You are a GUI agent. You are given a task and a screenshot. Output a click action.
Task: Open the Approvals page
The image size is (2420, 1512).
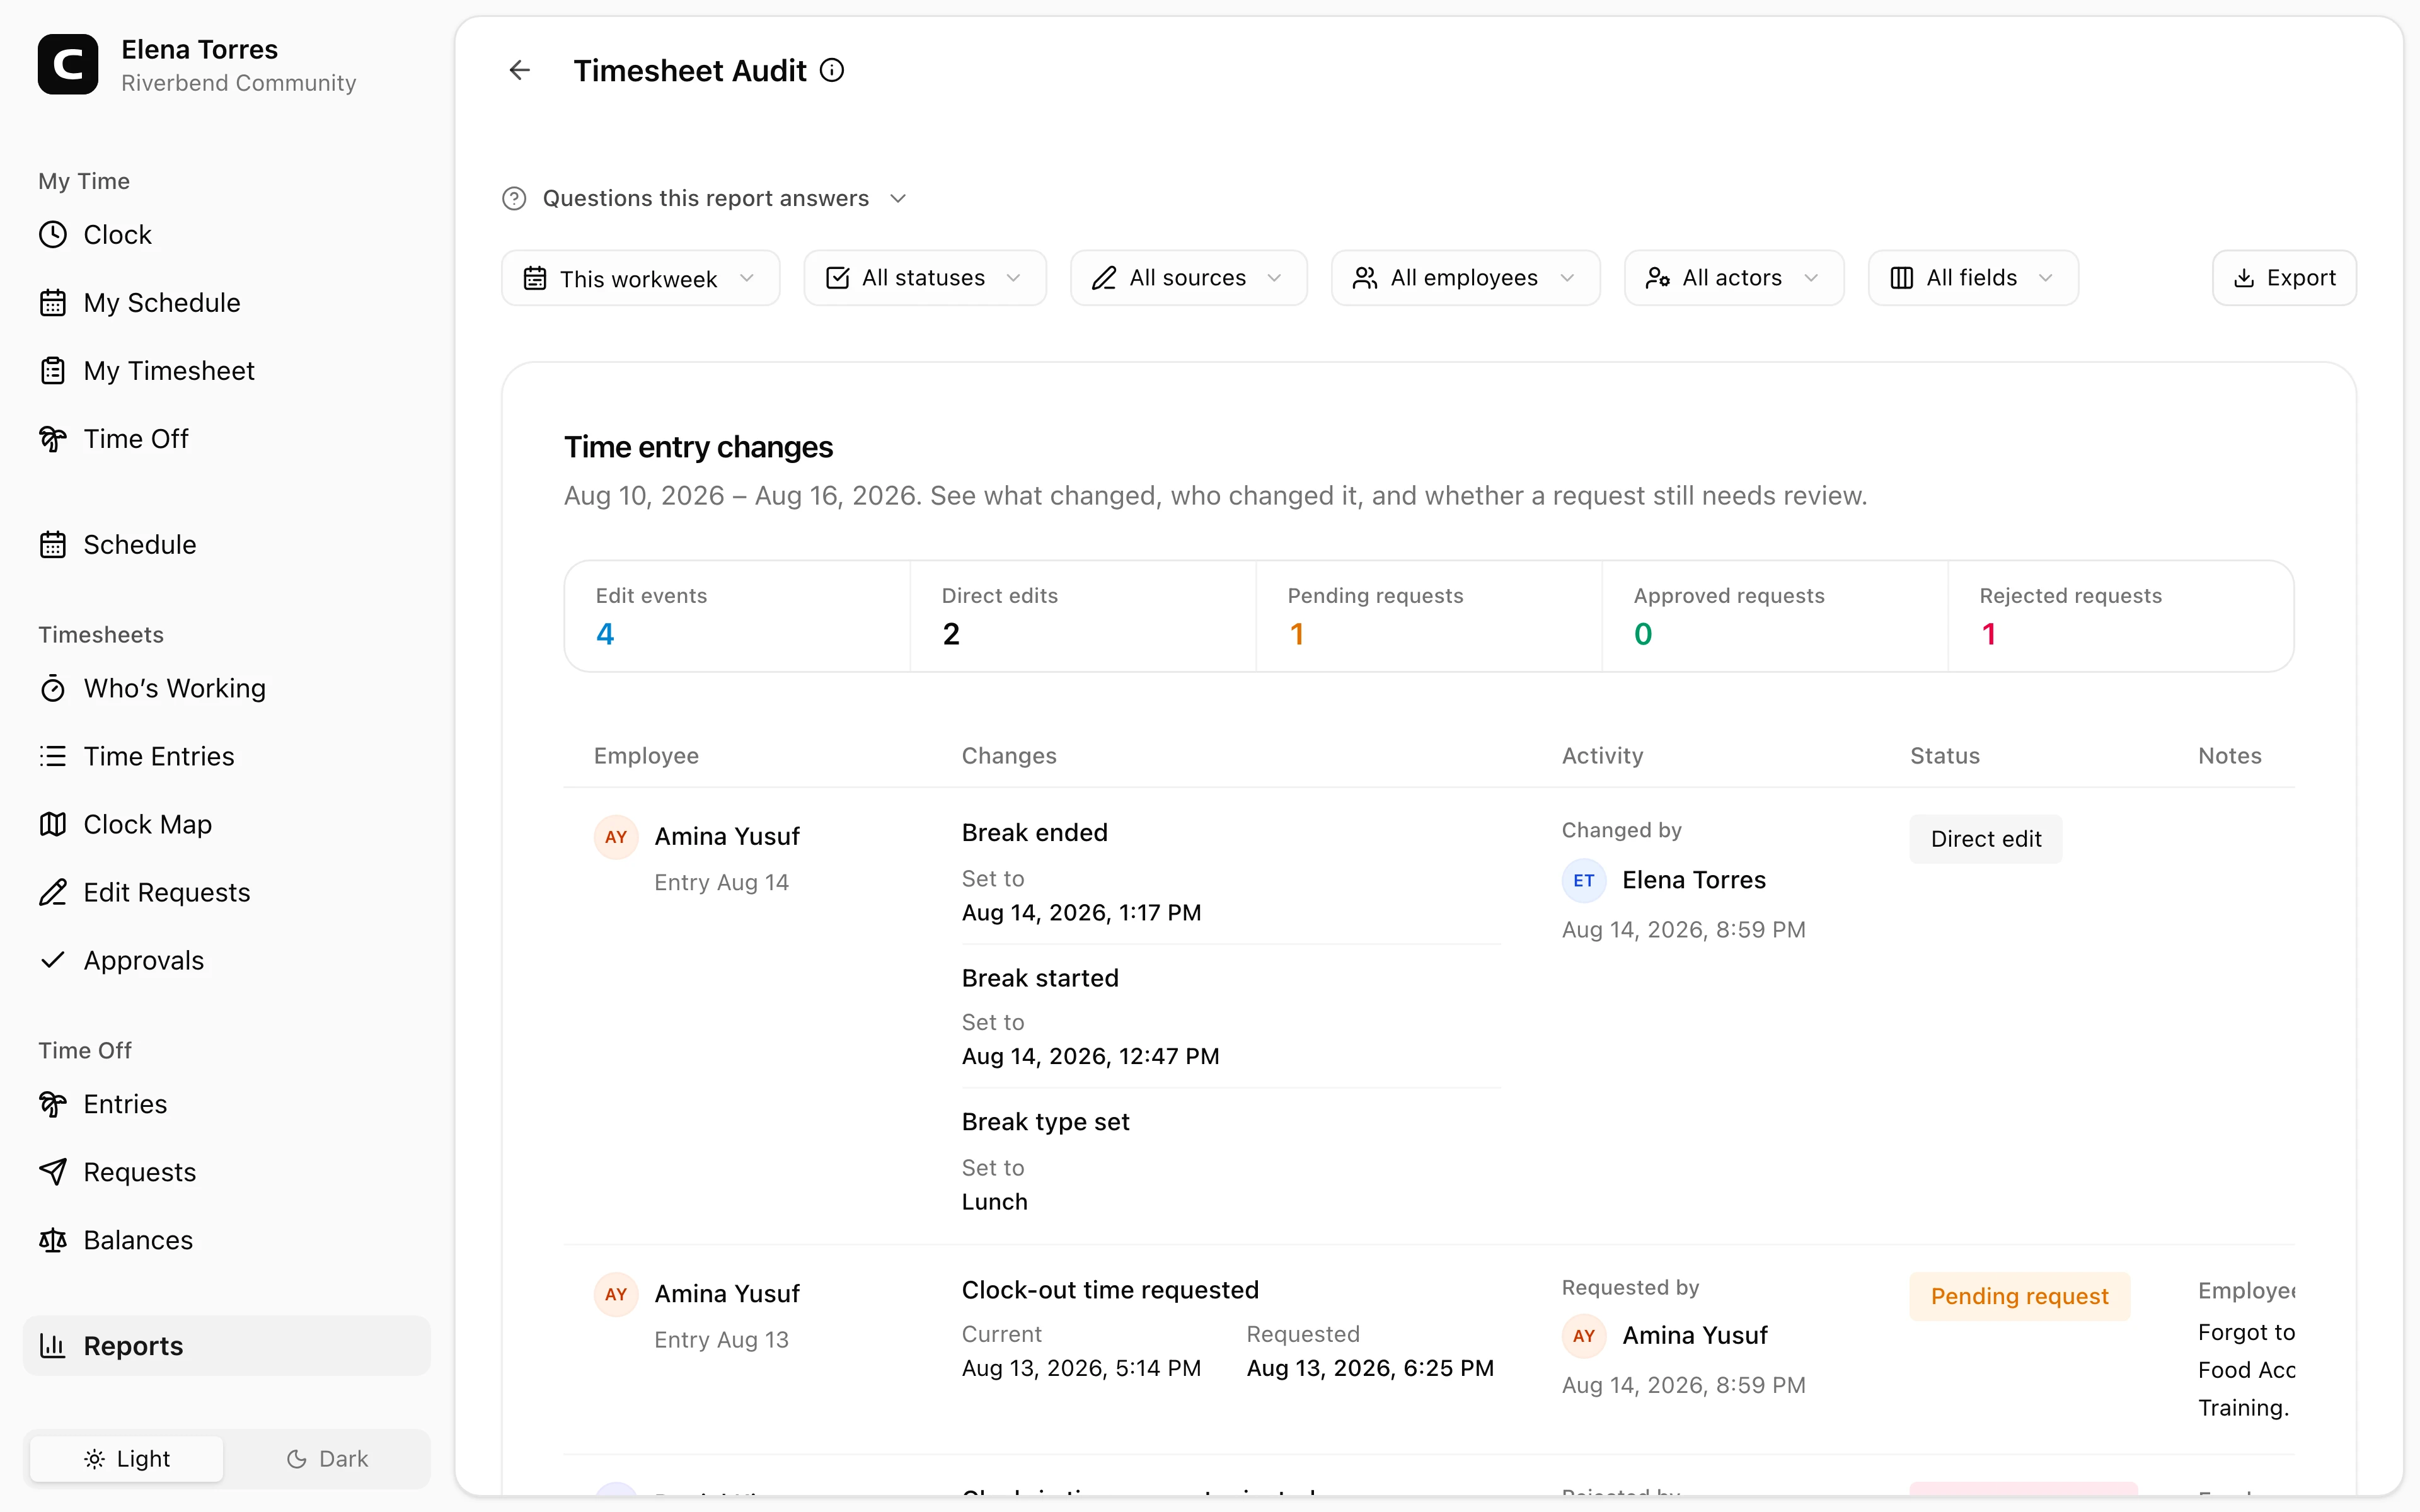(x=226, y=960)
